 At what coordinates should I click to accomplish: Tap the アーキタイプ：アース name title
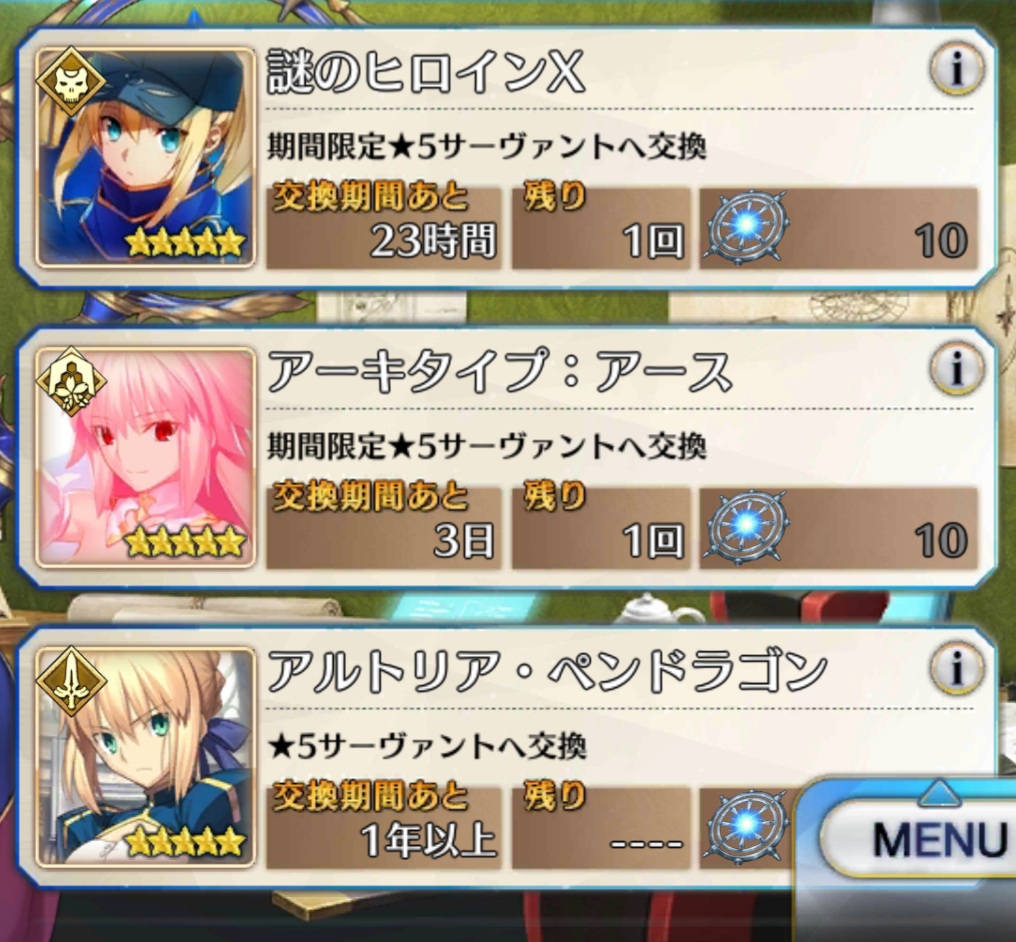pyautogui.click(x=500, y=371)
